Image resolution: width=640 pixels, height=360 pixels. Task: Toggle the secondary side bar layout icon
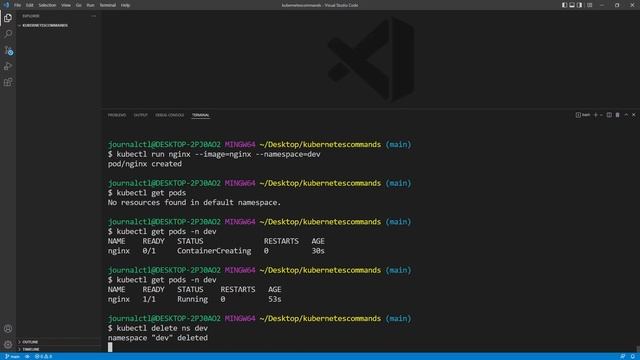(x=579, y=5)
